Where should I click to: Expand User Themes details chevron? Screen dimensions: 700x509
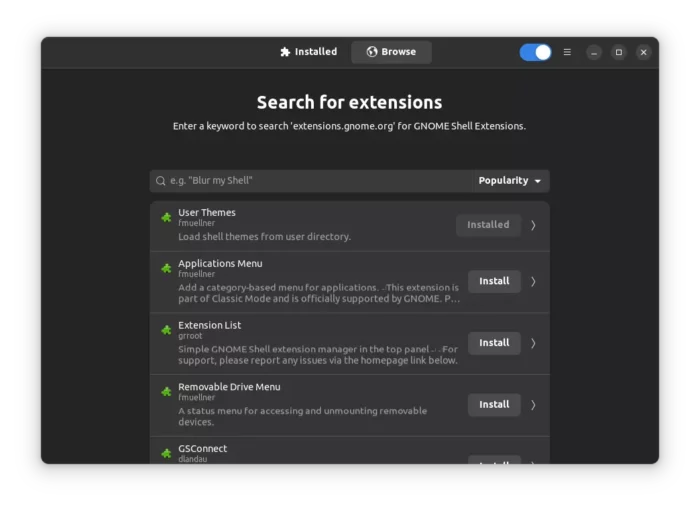point(533,225)
